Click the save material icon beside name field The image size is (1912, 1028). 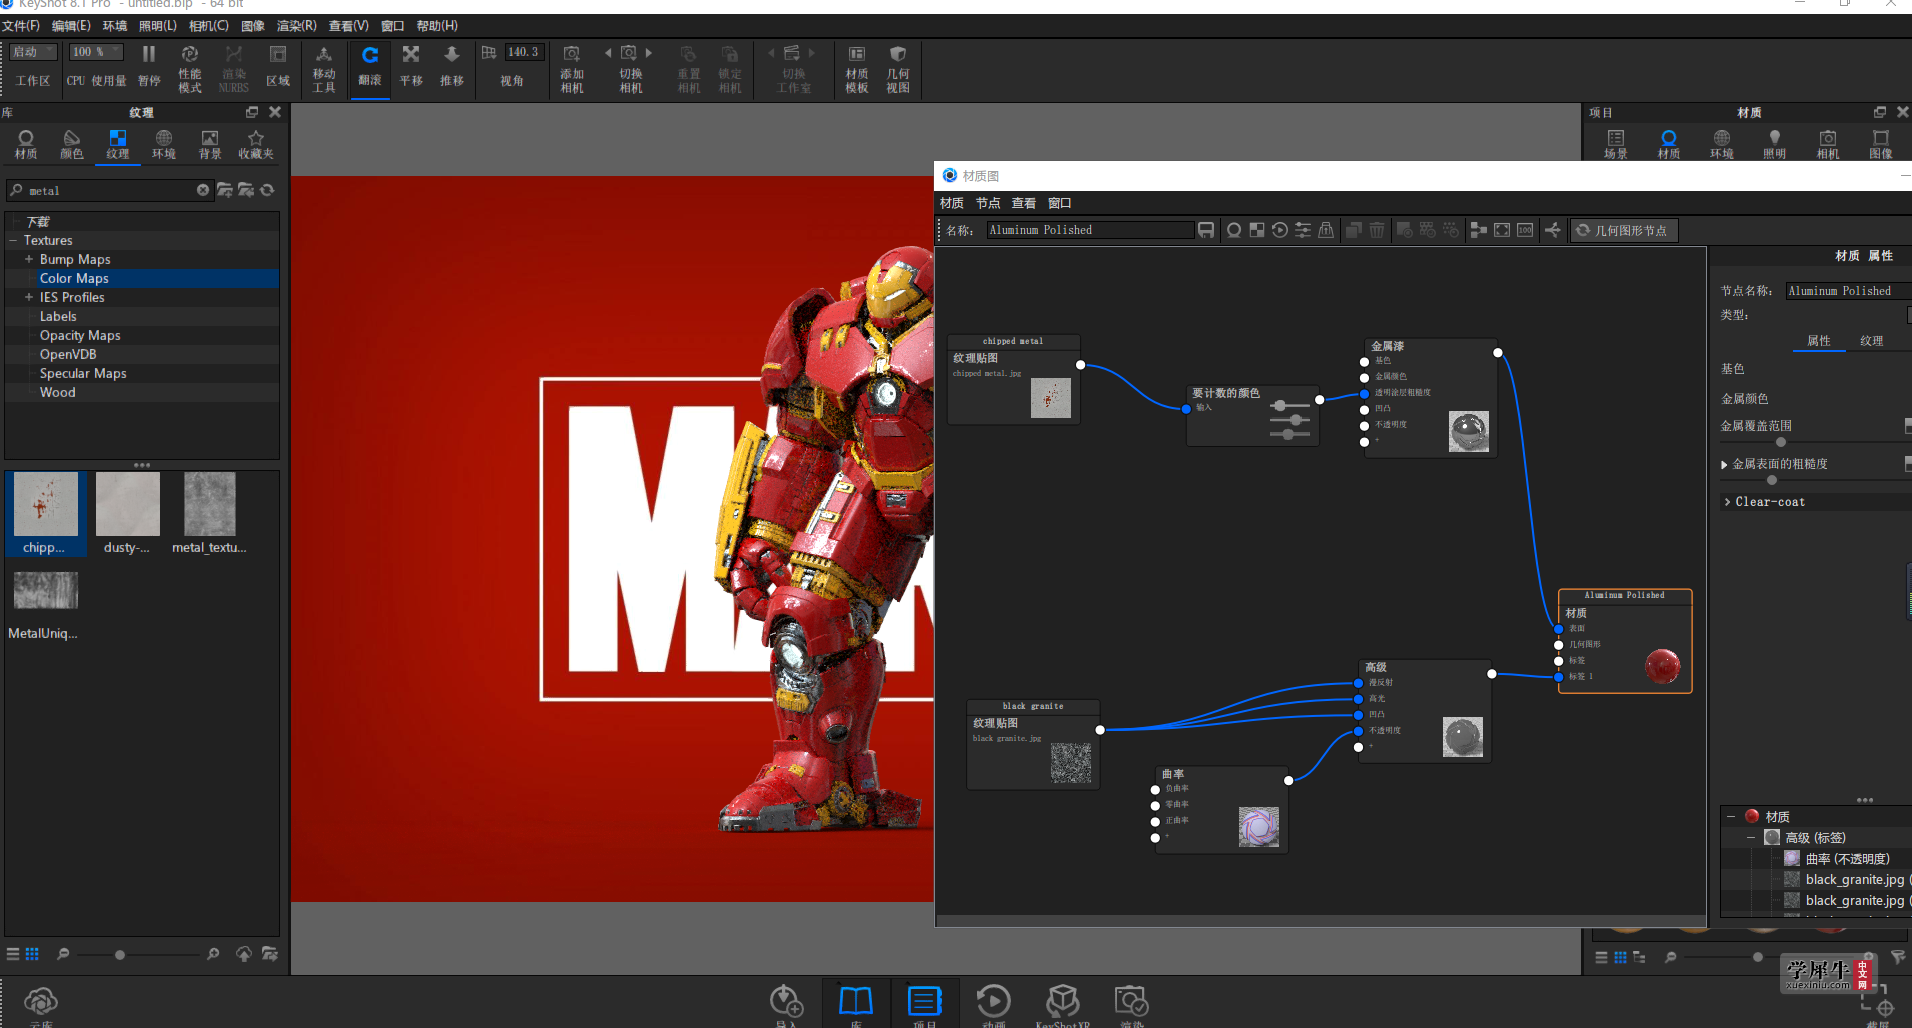point(1206,230)
